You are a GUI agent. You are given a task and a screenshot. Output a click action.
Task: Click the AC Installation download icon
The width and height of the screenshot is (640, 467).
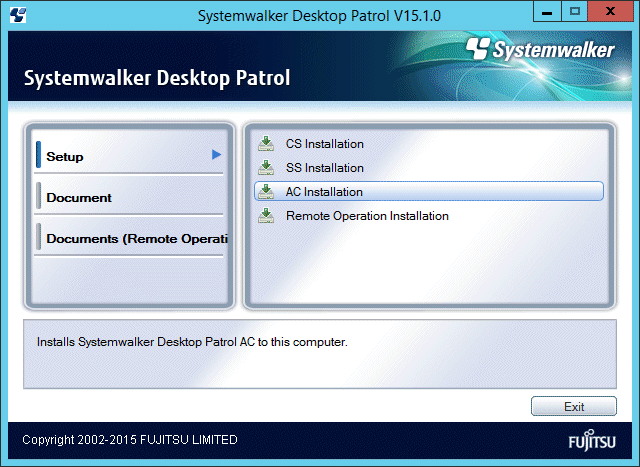[x=266, y=192]
